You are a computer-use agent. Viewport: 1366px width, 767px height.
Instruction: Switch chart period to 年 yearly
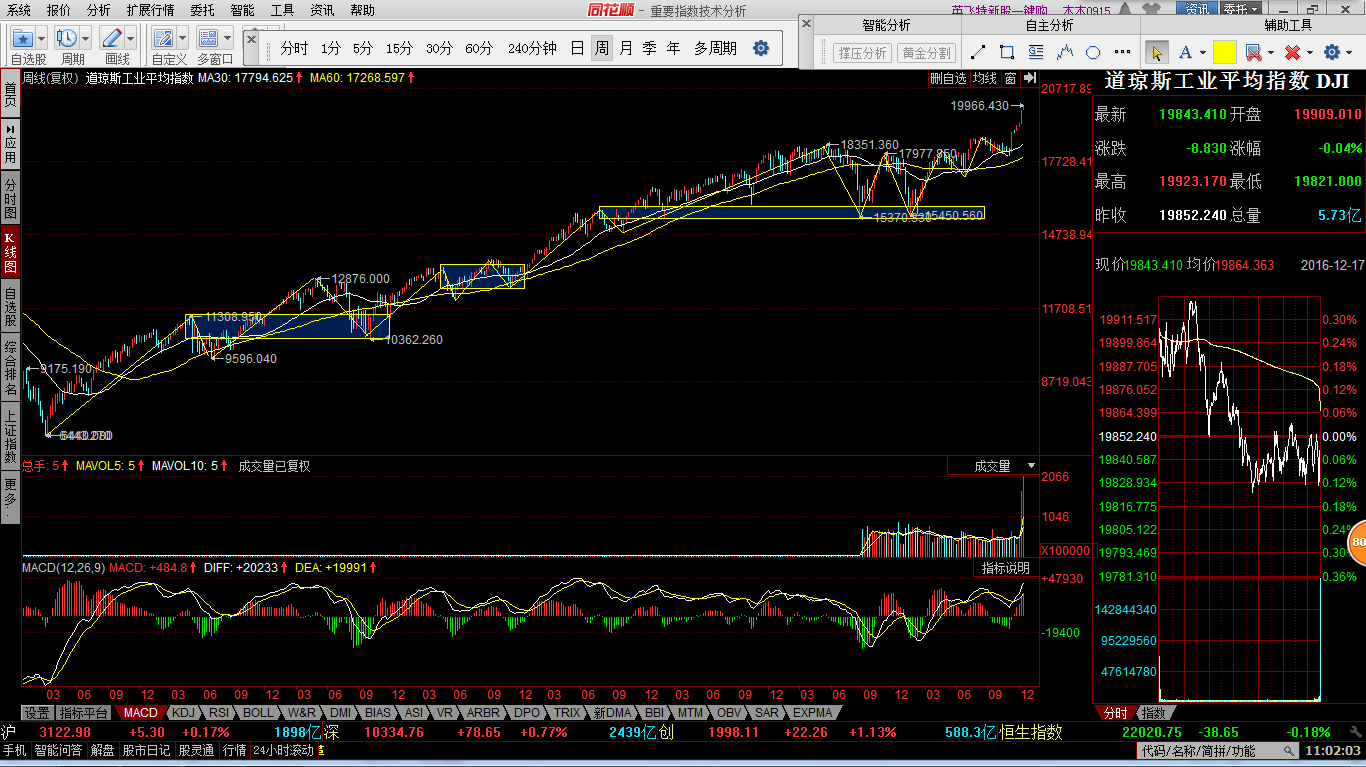click(674, 48)
